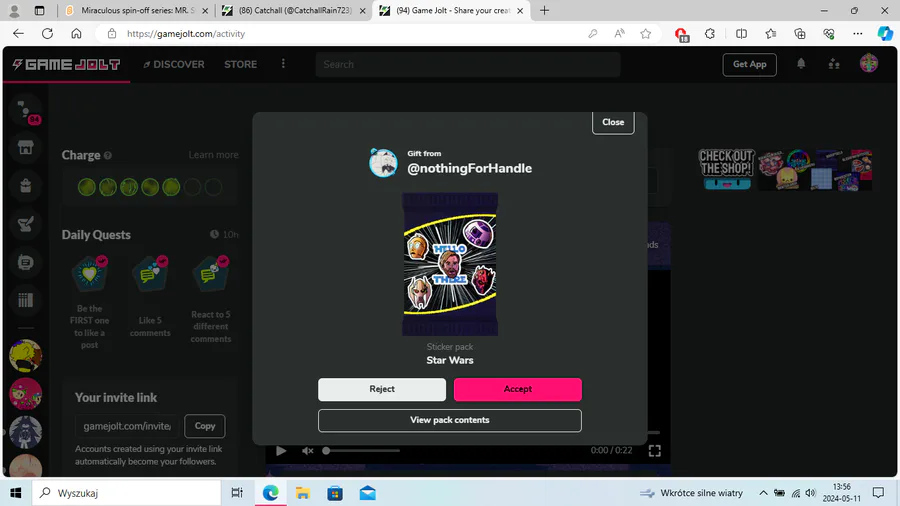Open the browser extensions puzzle icon
Image resolution: width=900 pixels, height=506 pixels.
click(710, 34)
